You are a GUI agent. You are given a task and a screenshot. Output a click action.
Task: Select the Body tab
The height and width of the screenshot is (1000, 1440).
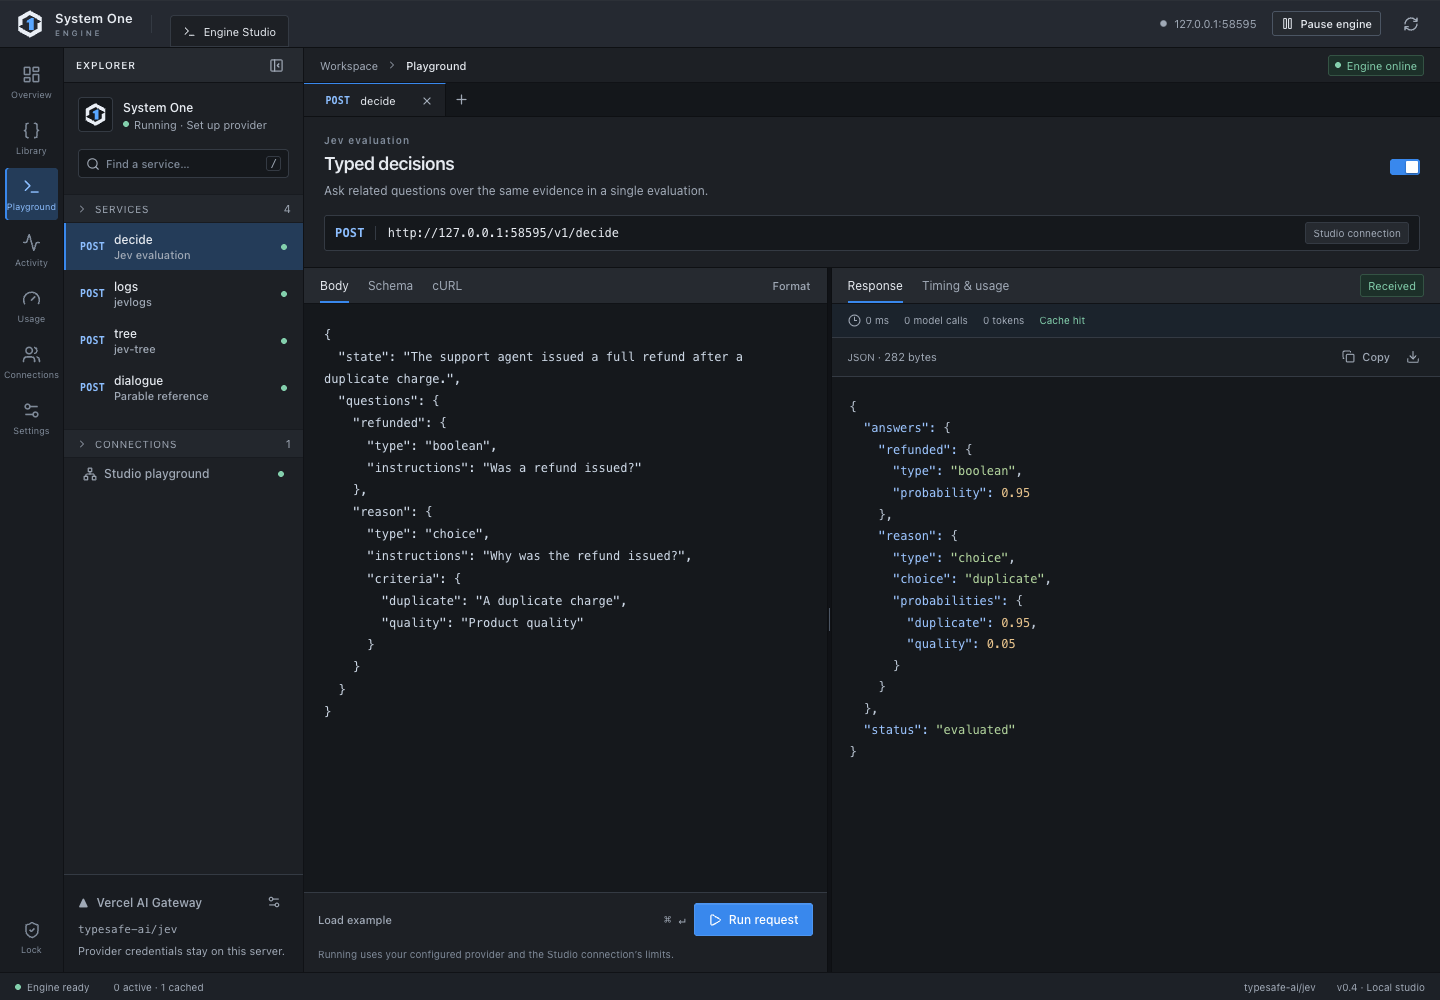pyautogui.click(x=334, y=286)
